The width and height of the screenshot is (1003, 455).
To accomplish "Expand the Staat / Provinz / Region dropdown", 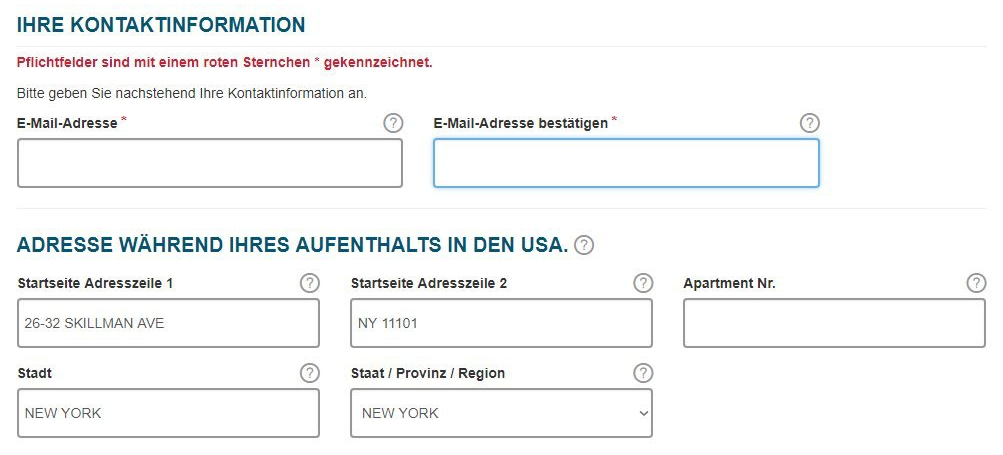I will (x=501, y=413).
